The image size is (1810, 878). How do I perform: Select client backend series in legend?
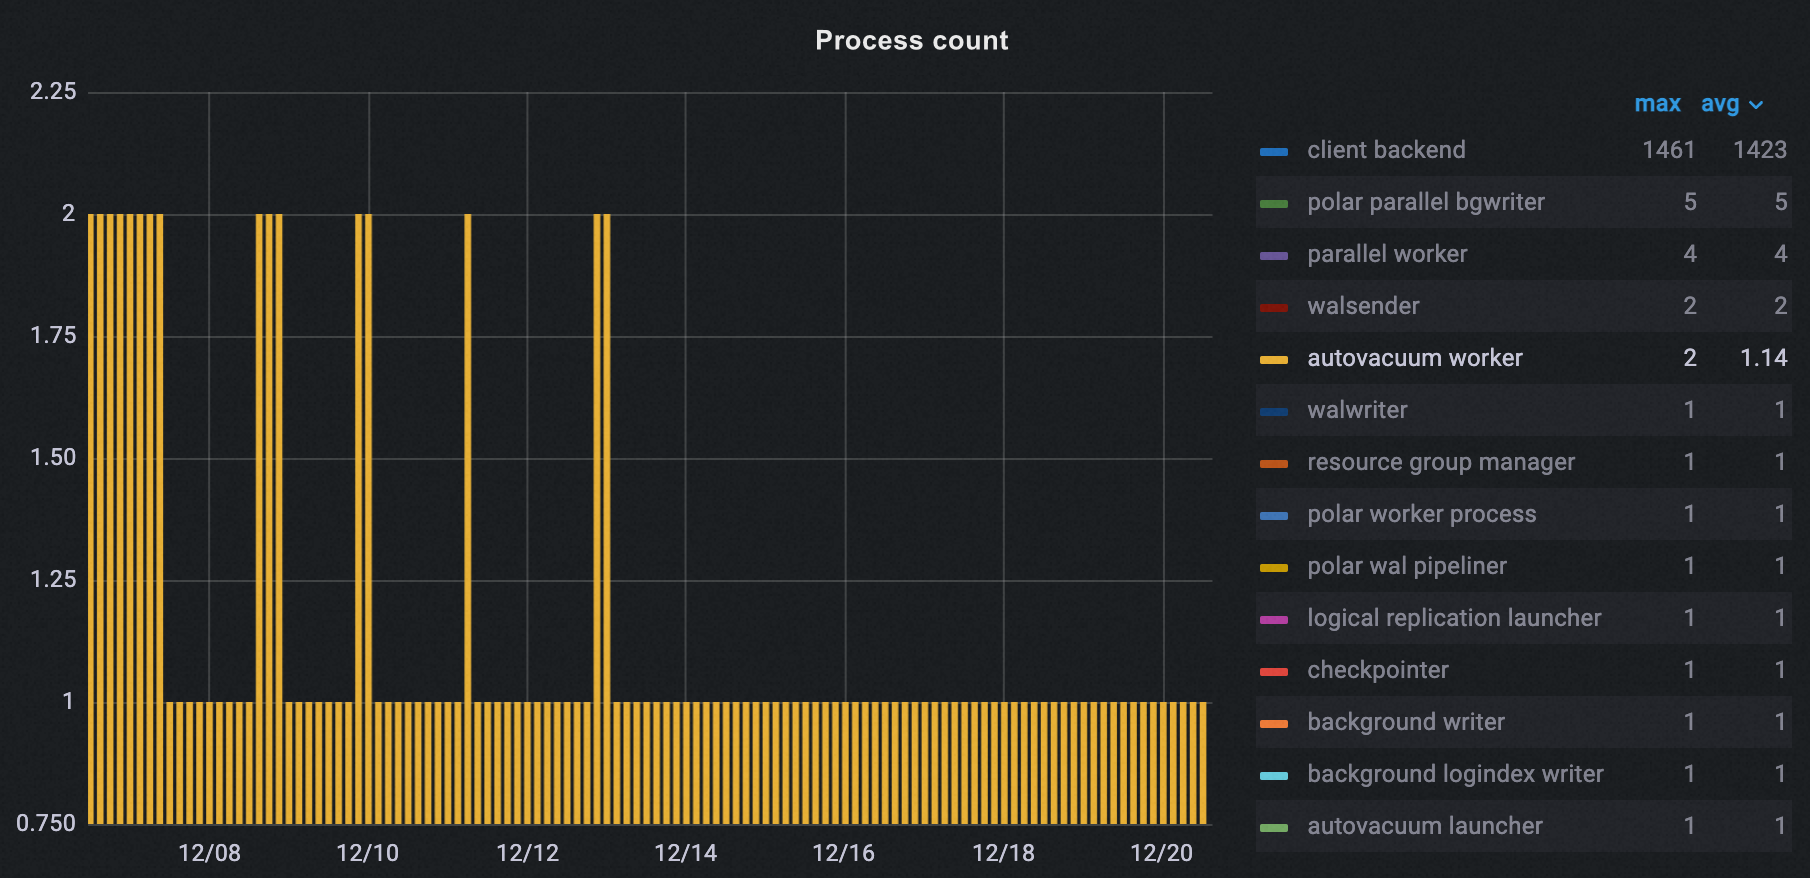1386,150
